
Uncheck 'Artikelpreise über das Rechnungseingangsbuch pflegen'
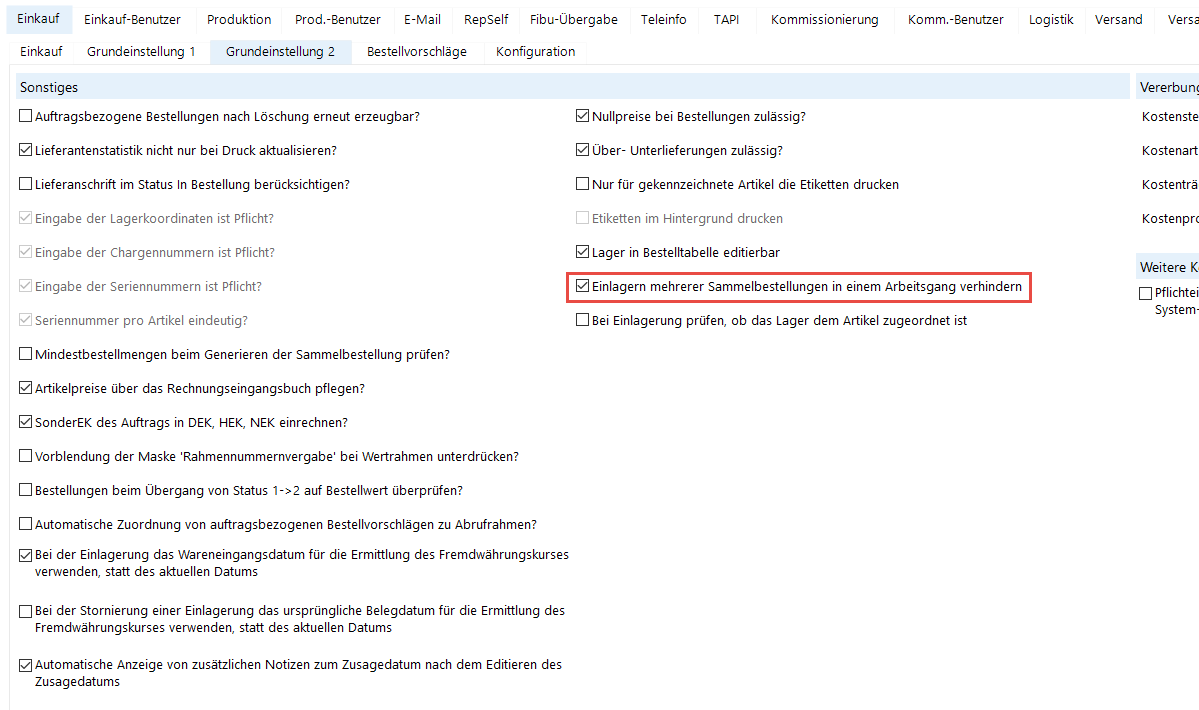tap(25, 388)
